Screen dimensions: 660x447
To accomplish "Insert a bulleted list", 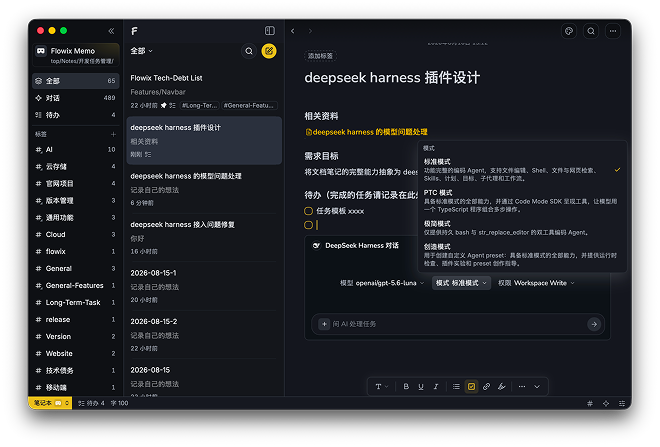I will (x=456, y=386).
